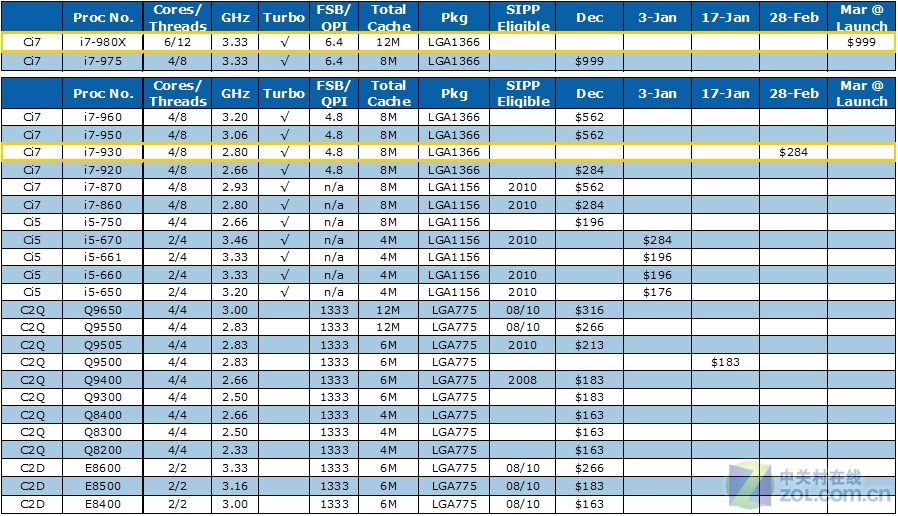Click the 1333 FSB value for Q9650
Viewport: 898px width, 516px height.
tap(334, 310)
